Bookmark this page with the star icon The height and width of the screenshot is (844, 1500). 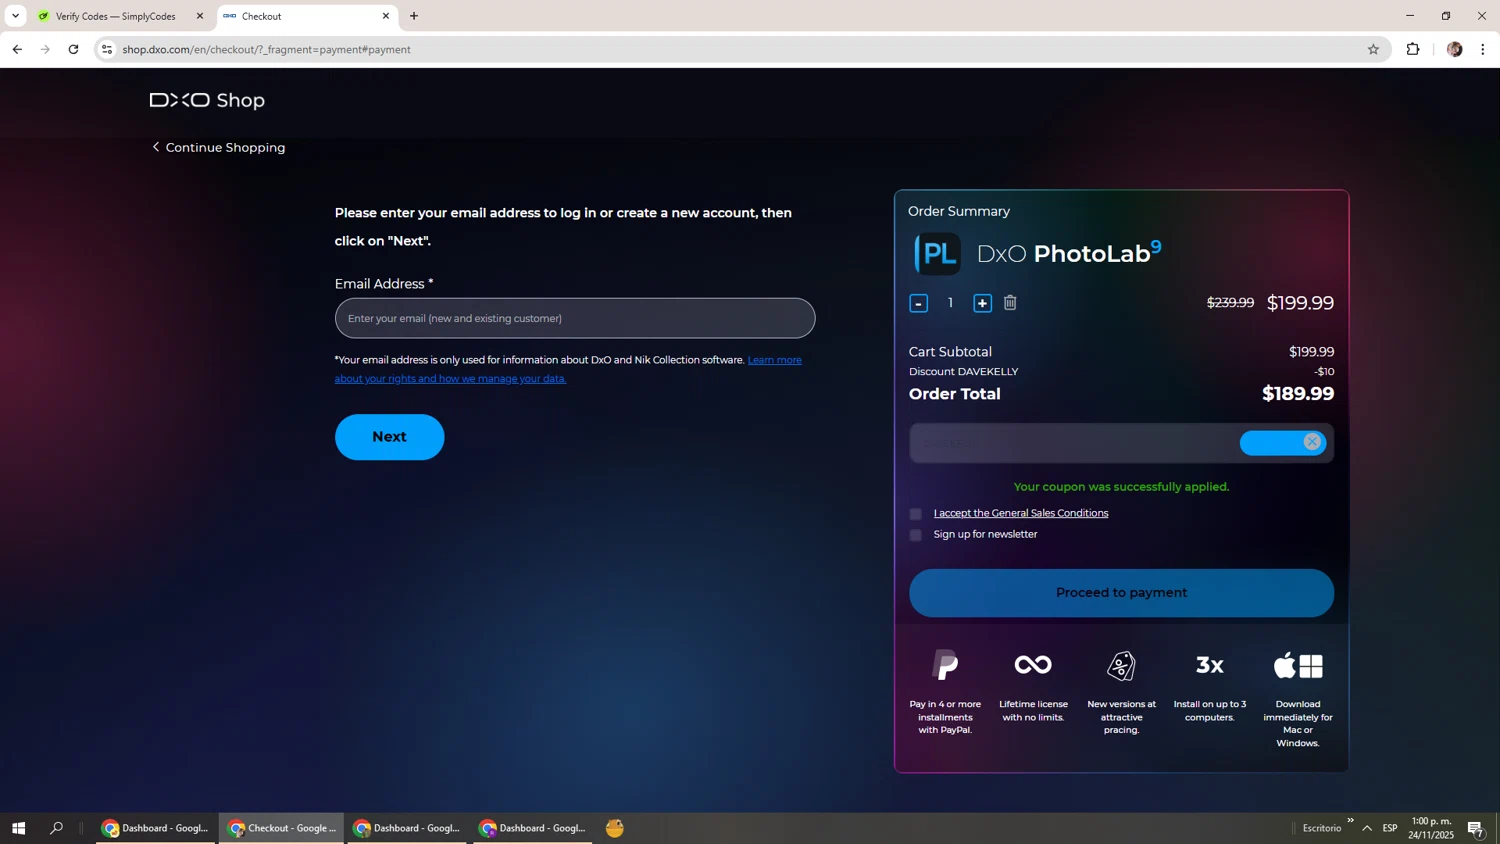1373,49
